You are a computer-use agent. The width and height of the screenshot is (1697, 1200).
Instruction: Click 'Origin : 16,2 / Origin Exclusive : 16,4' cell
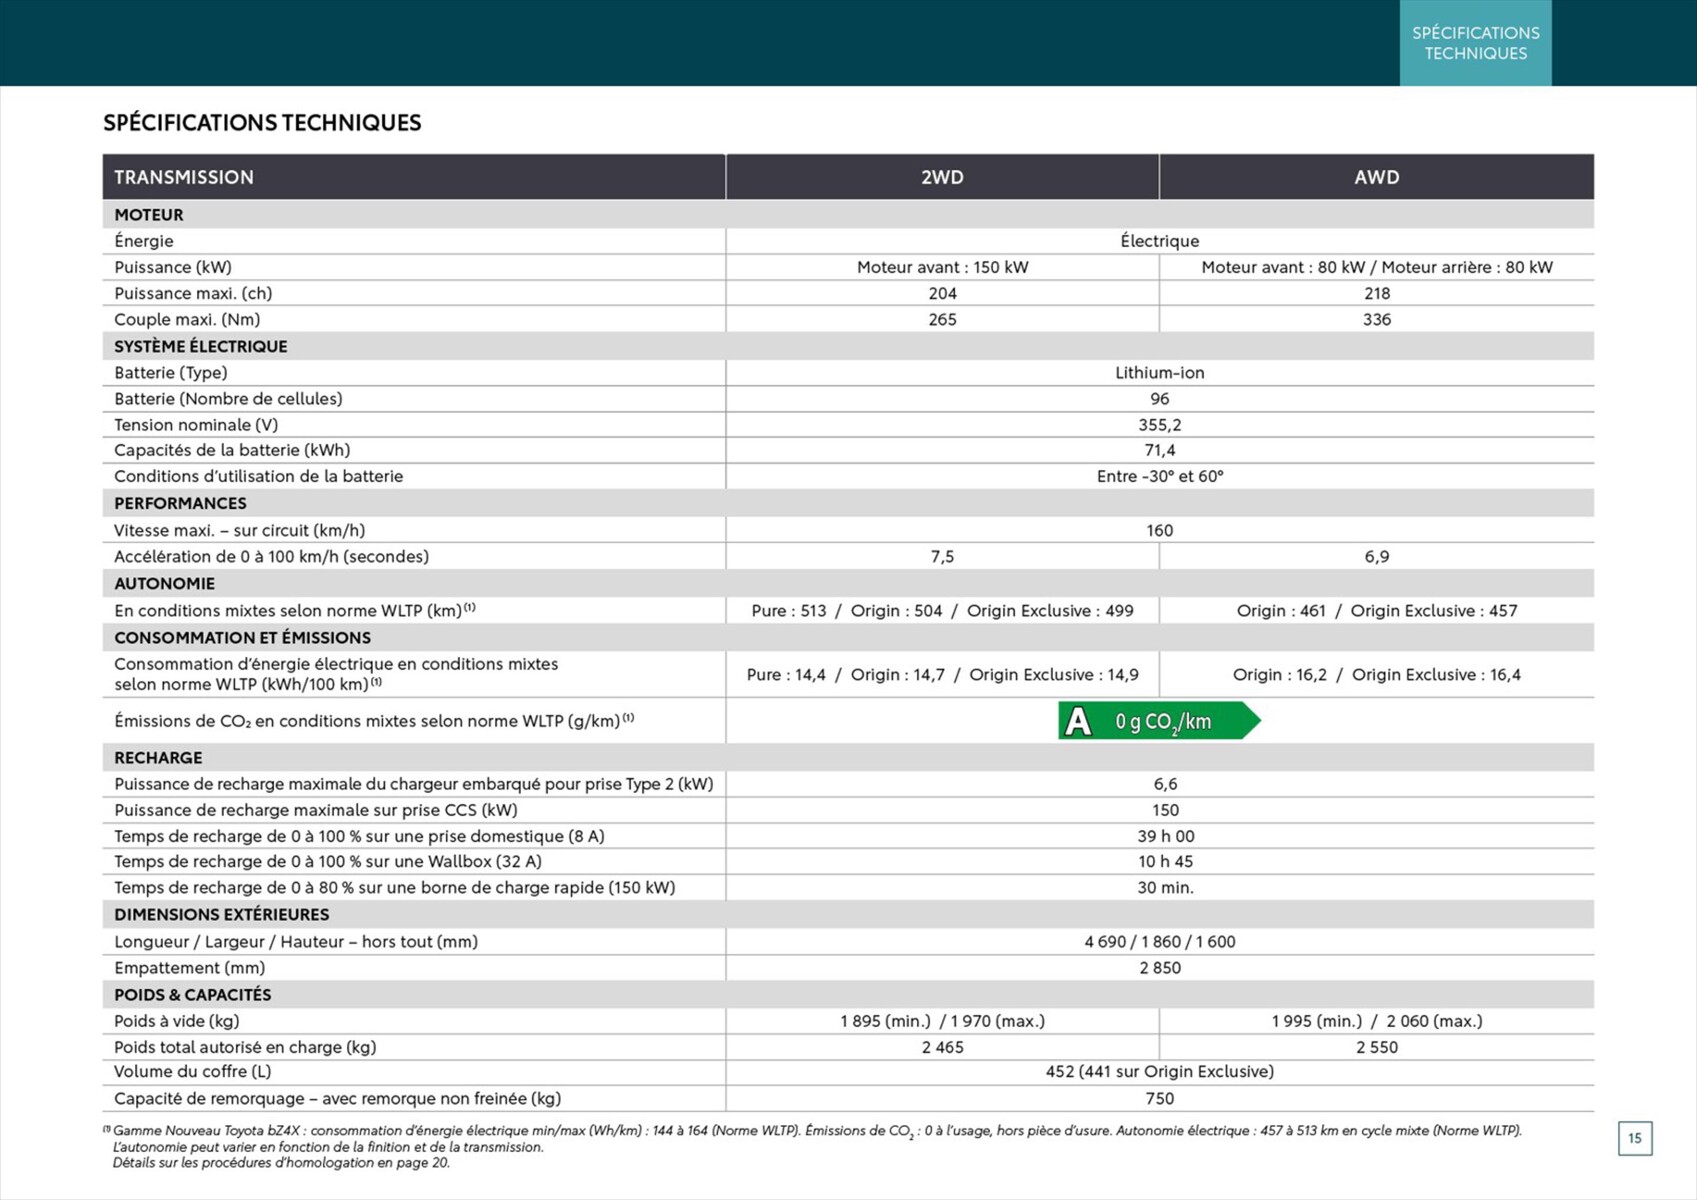pos(1377,675)
